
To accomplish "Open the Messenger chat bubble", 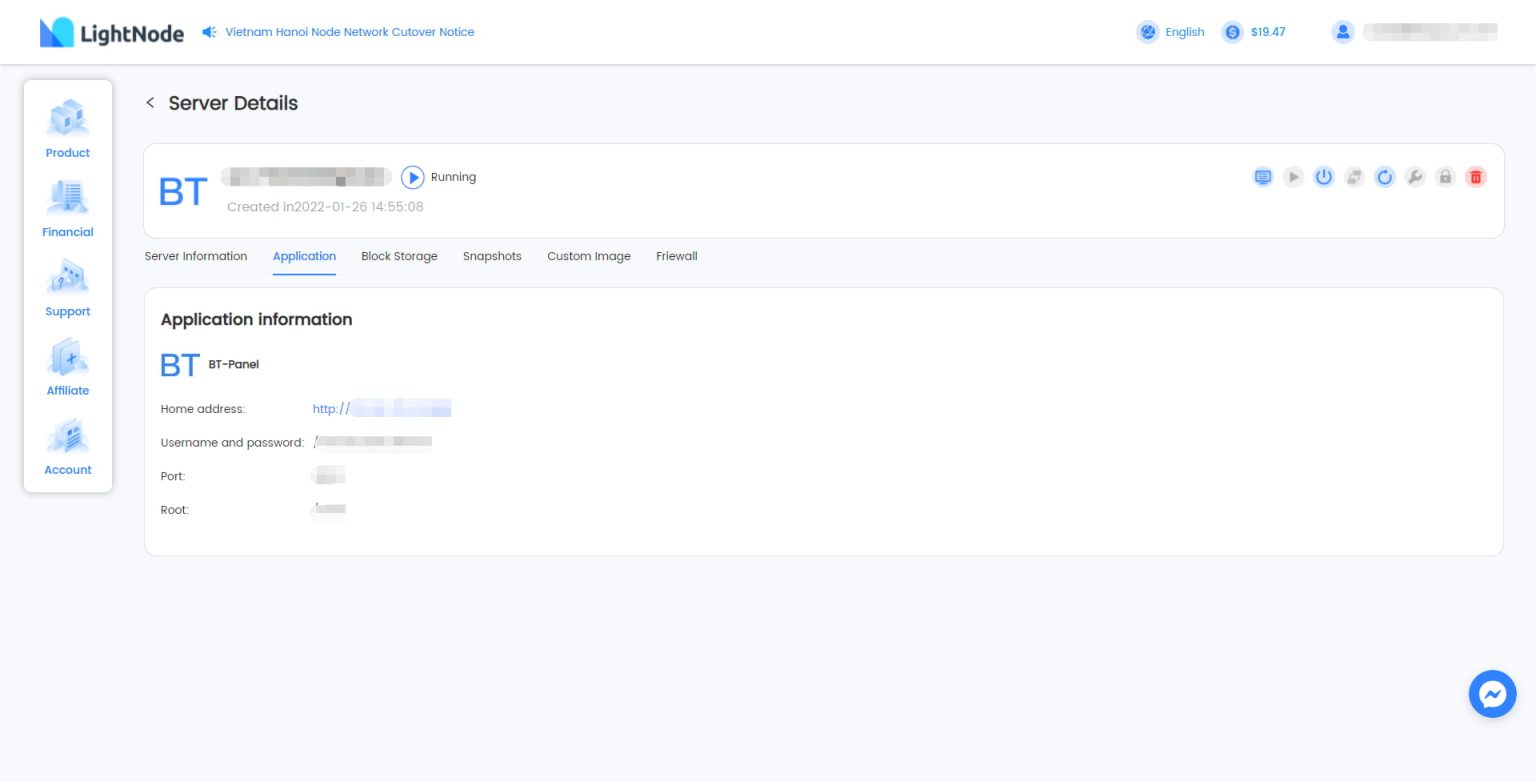I will click(1492, 694).
